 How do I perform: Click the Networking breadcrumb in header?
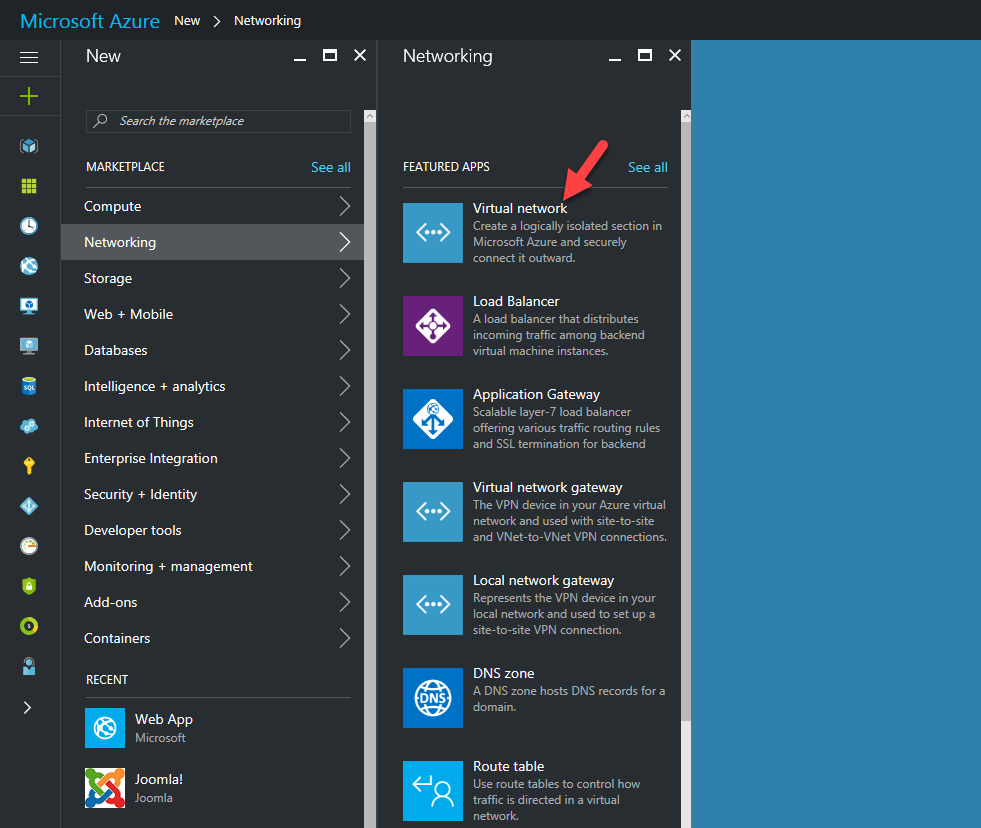pyautogui.click(x=267, y=21)
